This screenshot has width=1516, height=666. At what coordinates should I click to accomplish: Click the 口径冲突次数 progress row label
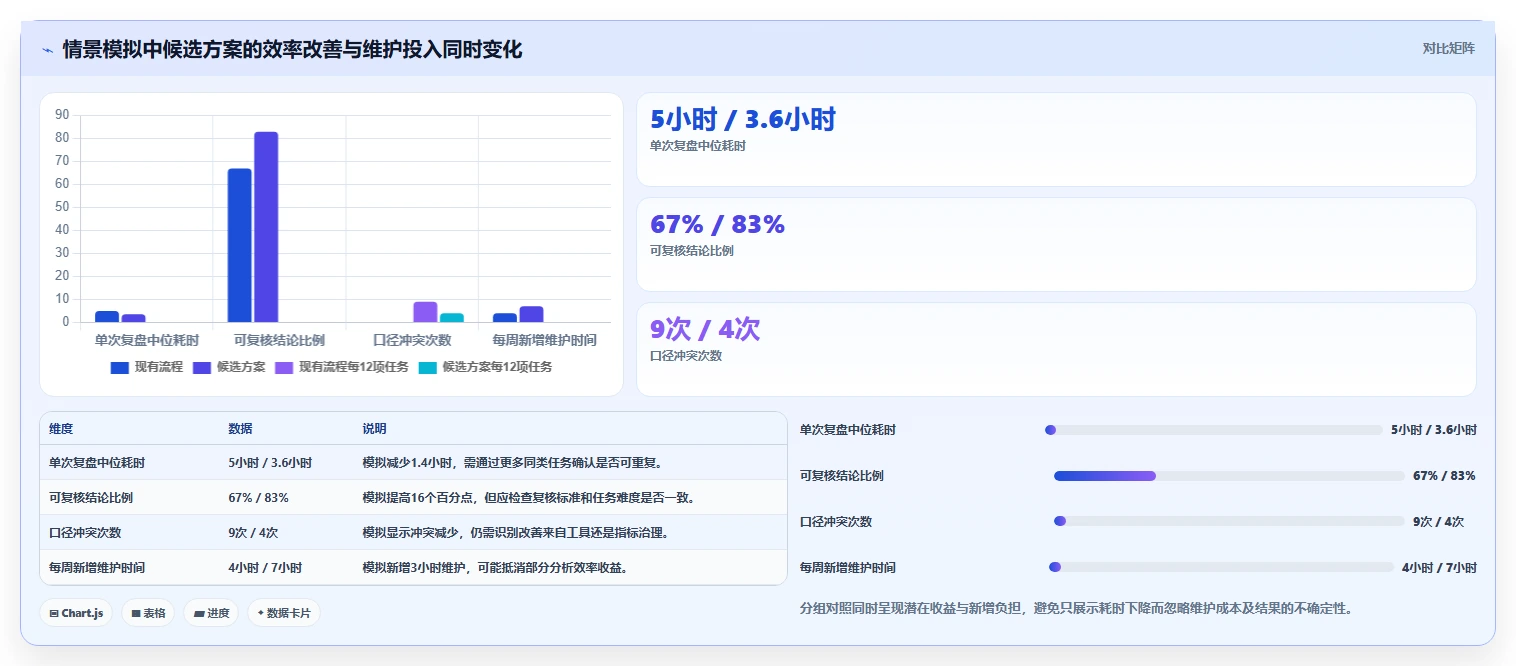point(836,522)
